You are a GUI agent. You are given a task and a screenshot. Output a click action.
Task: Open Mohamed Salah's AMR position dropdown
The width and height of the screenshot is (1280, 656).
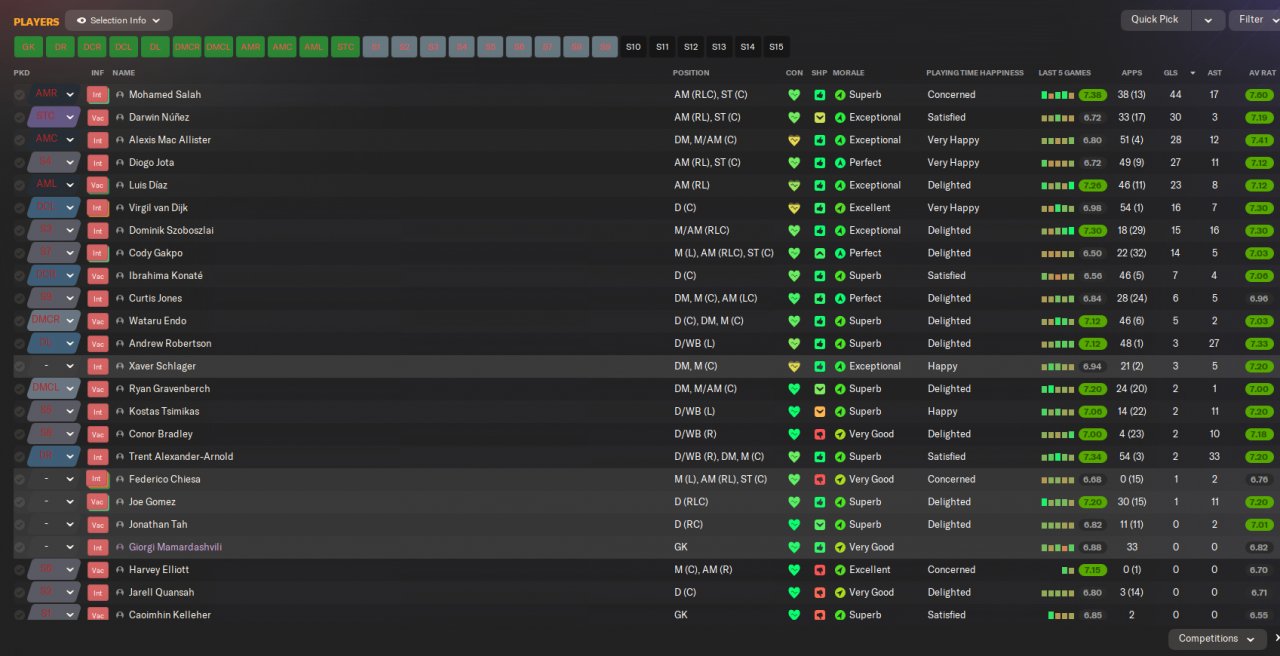click(x=70, y=95)
